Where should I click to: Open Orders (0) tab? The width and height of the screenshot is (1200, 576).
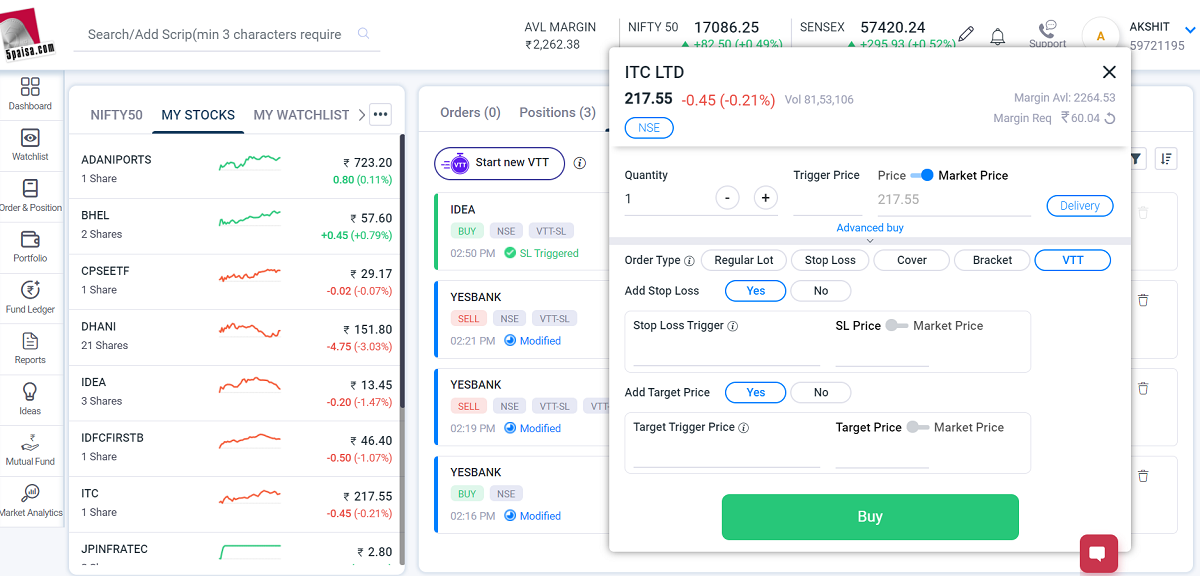coord(470,113)
